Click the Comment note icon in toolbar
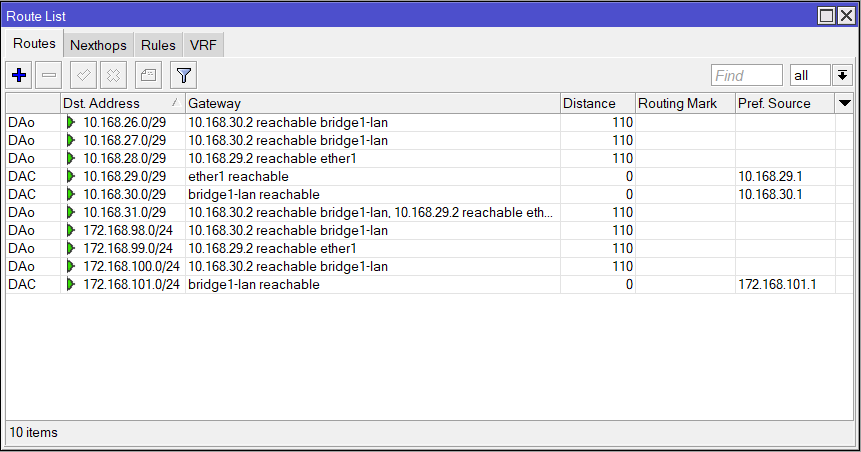The height and width of the screenshot is (452, 861). point(148,75)
